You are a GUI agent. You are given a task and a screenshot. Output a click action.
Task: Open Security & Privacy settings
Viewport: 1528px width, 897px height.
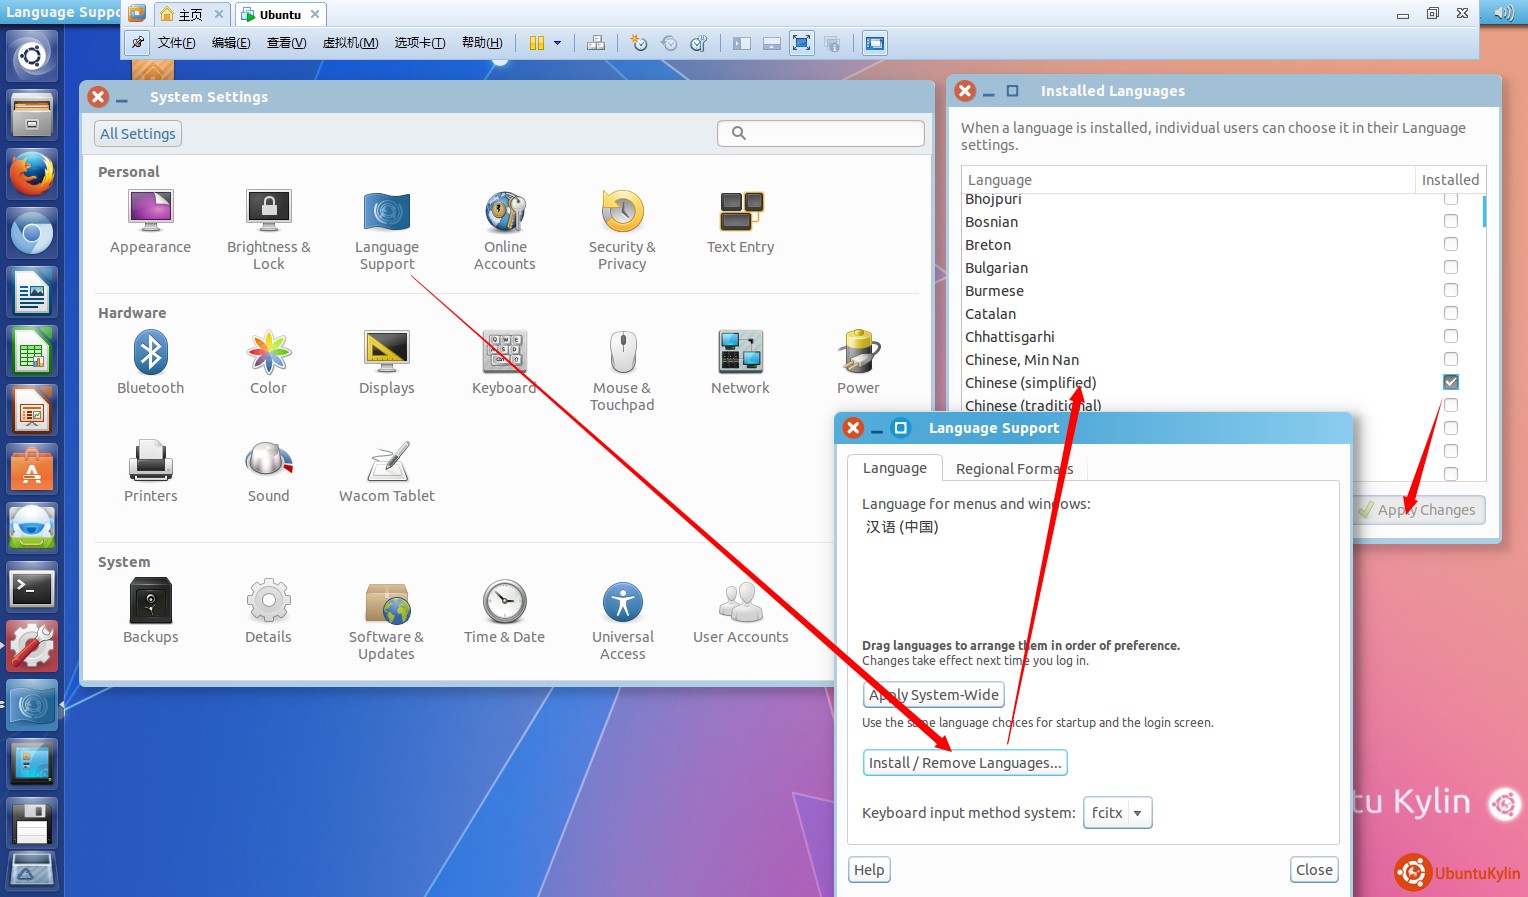[622, 229]
